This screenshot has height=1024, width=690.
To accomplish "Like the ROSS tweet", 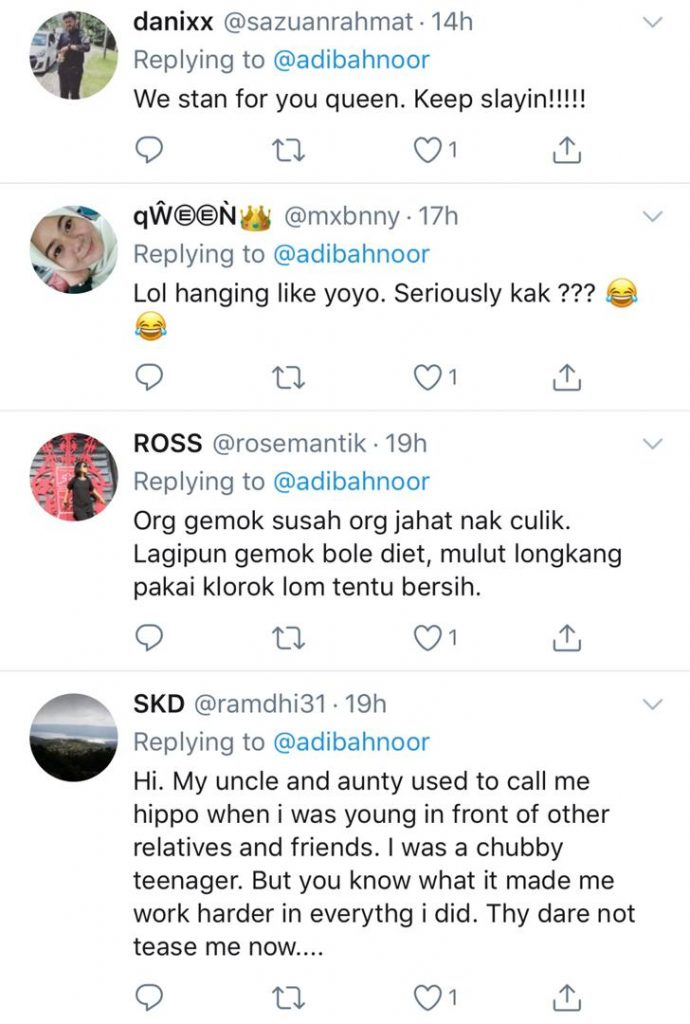I will tap(429, 636).
